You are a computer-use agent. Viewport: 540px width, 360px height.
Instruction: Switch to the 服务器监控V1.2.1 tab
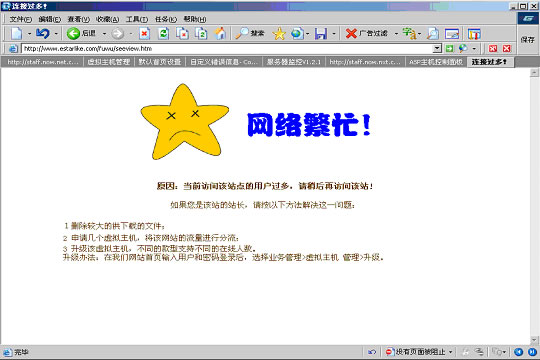tap(294, 62)
